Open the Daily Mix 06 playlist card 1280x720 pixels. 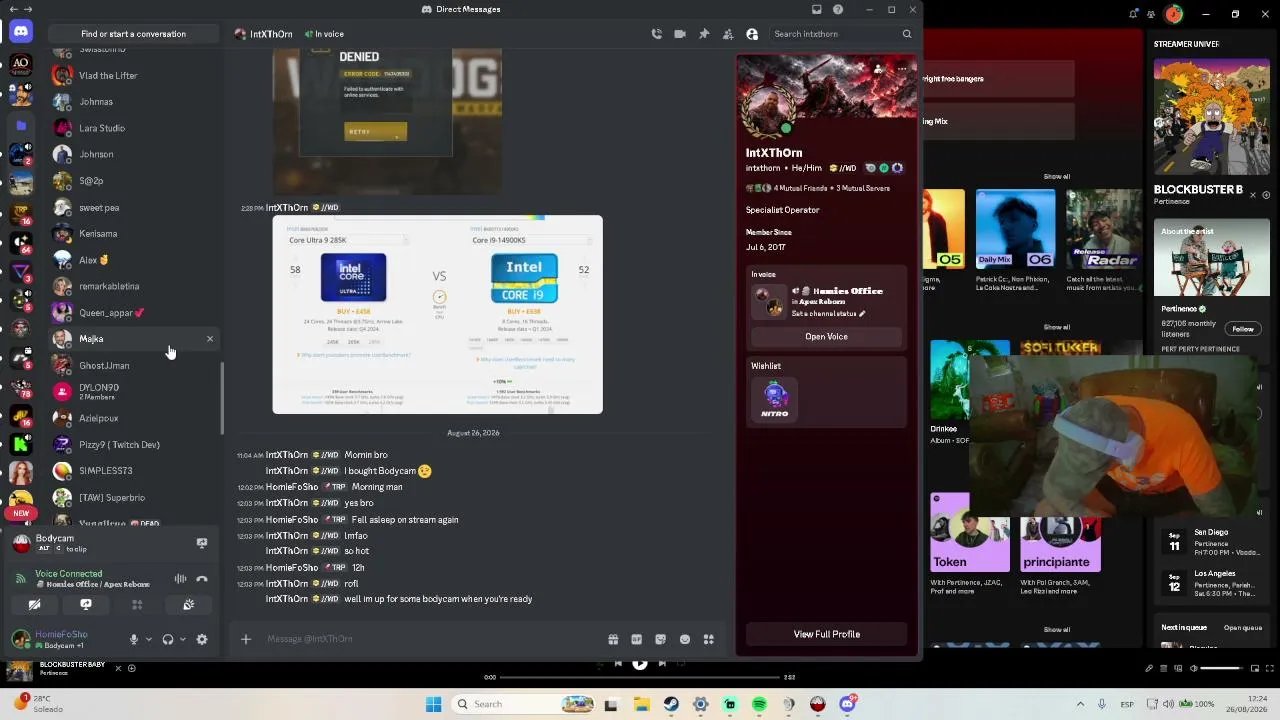tap(1015, 241)
